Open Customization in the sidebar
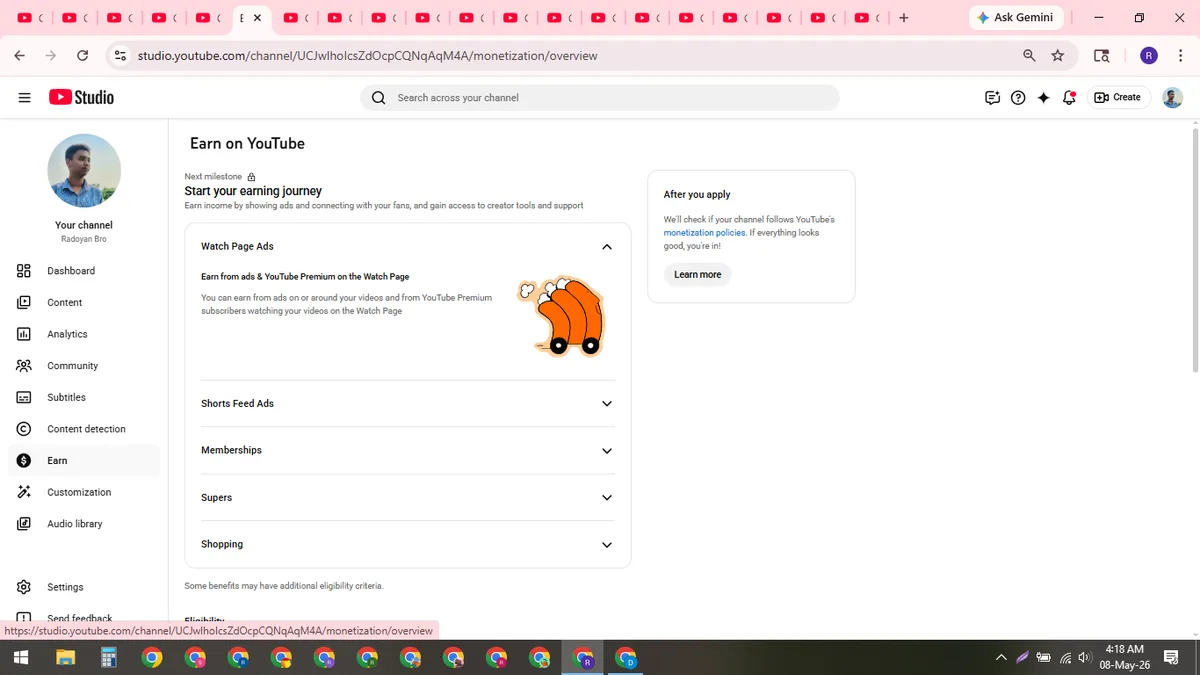 click(84, 492)
